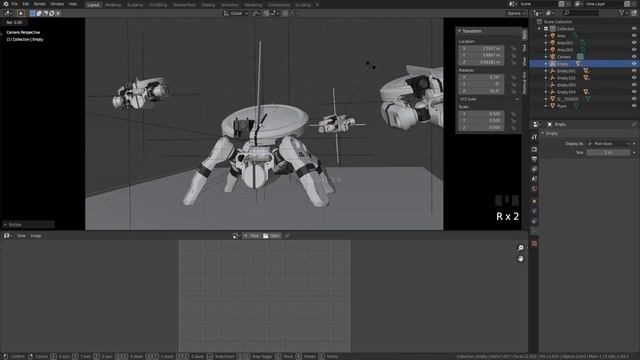
Task: Select the Area light in the outliner
Action: pyautogui.click(x=562, y=36)
